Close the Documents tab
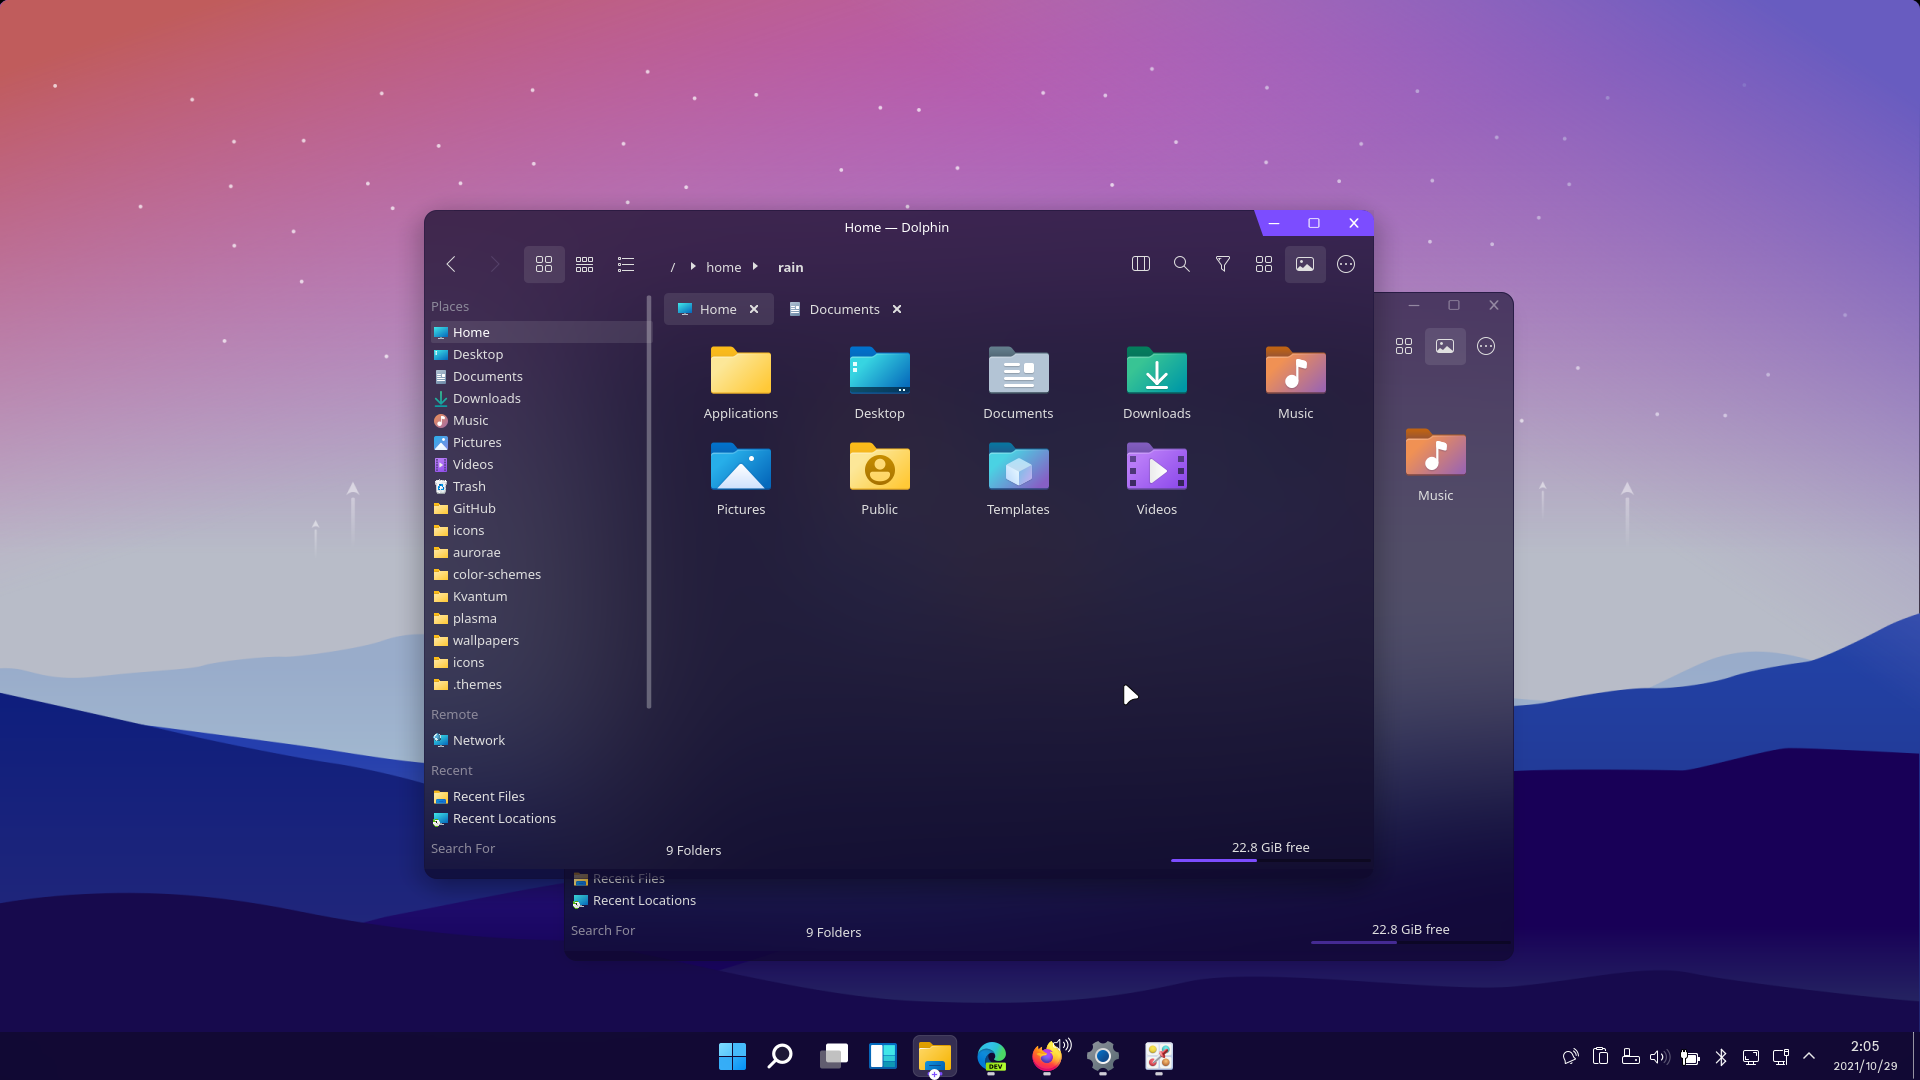Image resolution: width=1920 pixels, height=1080 pixels. [x=897, y=309]
